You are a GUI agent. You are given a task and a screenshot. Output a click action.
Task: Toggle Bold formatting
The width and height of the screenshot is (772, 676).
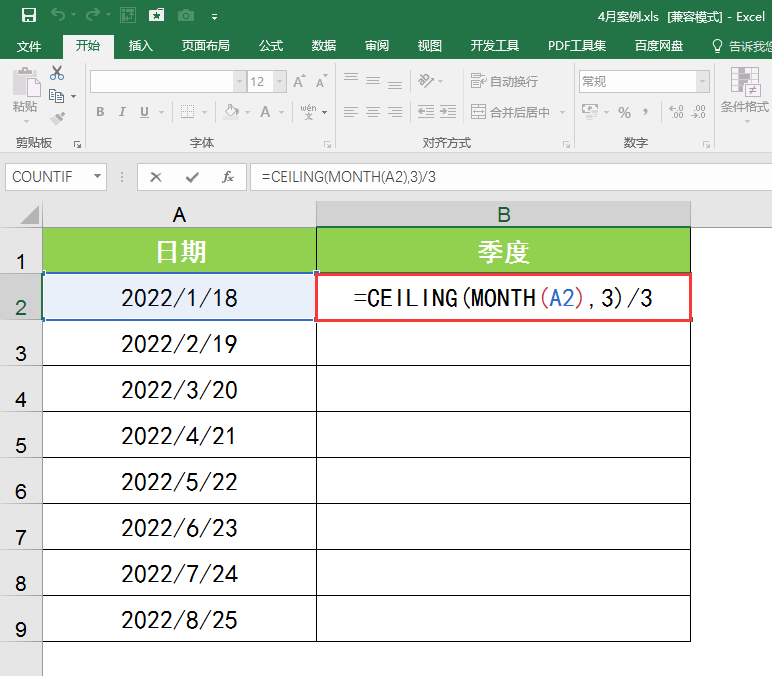coord(100,112)
